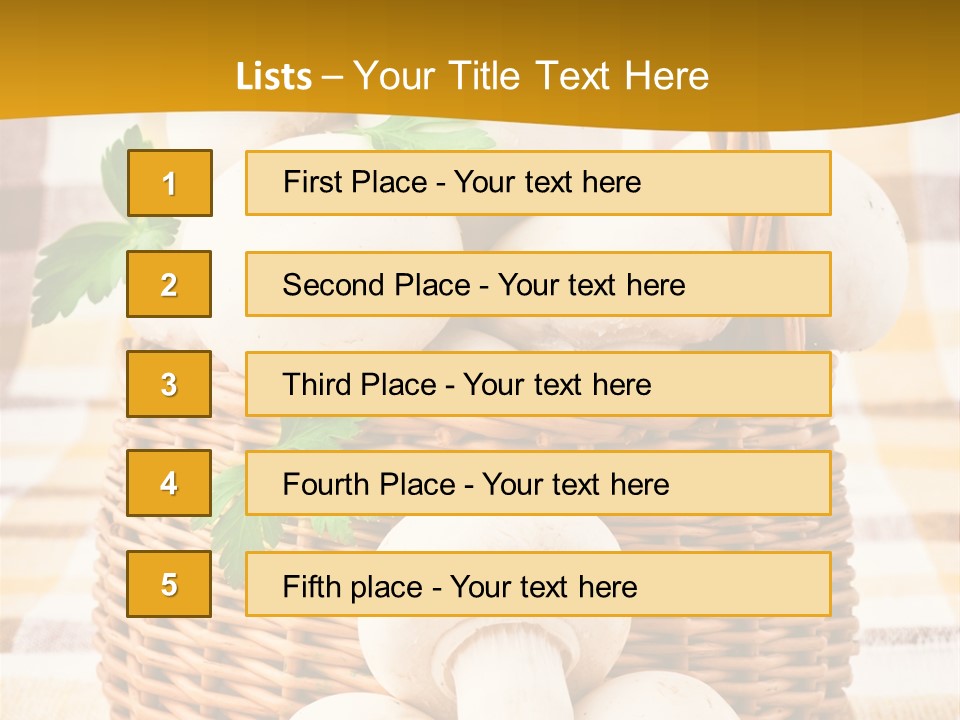Select the Third Place text bar
The width and height of the screenshot is (960, 720).
tap(538, 384)
